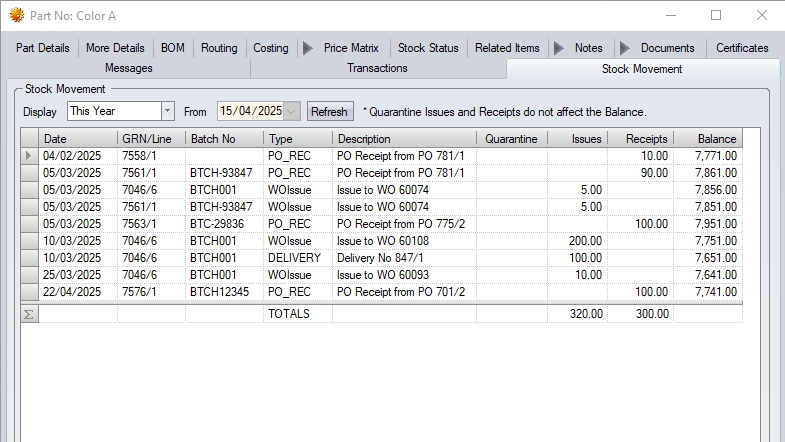Click the Refresh button
The image size is (785, 442).
(329, 112)
